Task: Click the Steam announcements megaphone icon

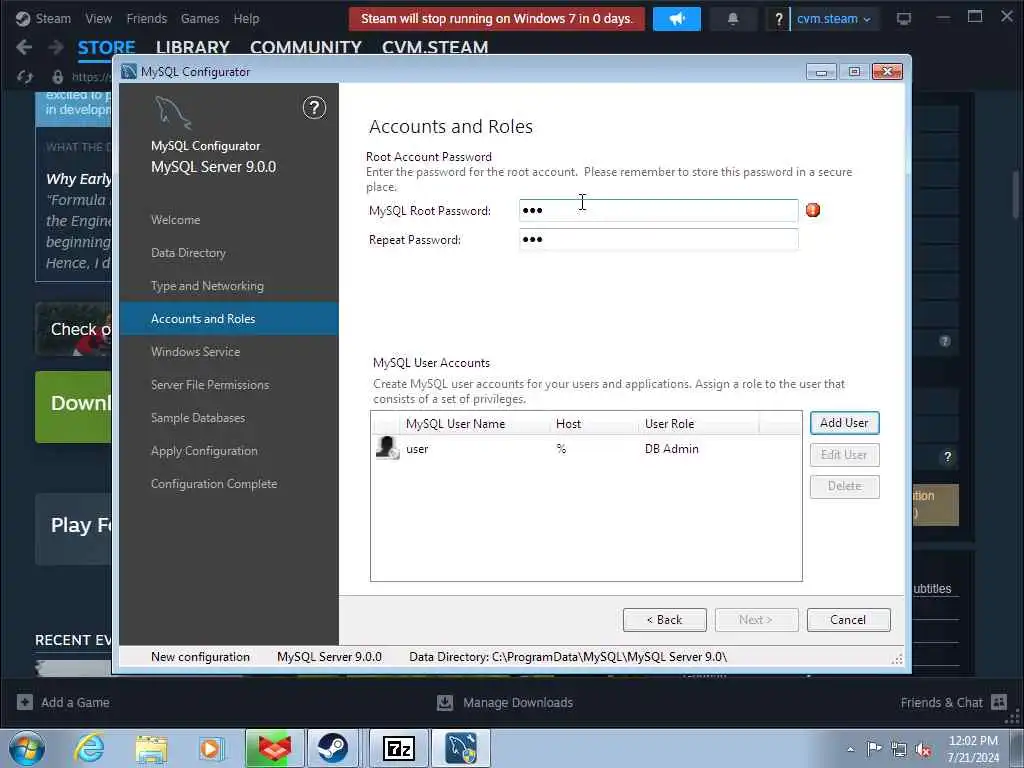Action: click(677, 18)
